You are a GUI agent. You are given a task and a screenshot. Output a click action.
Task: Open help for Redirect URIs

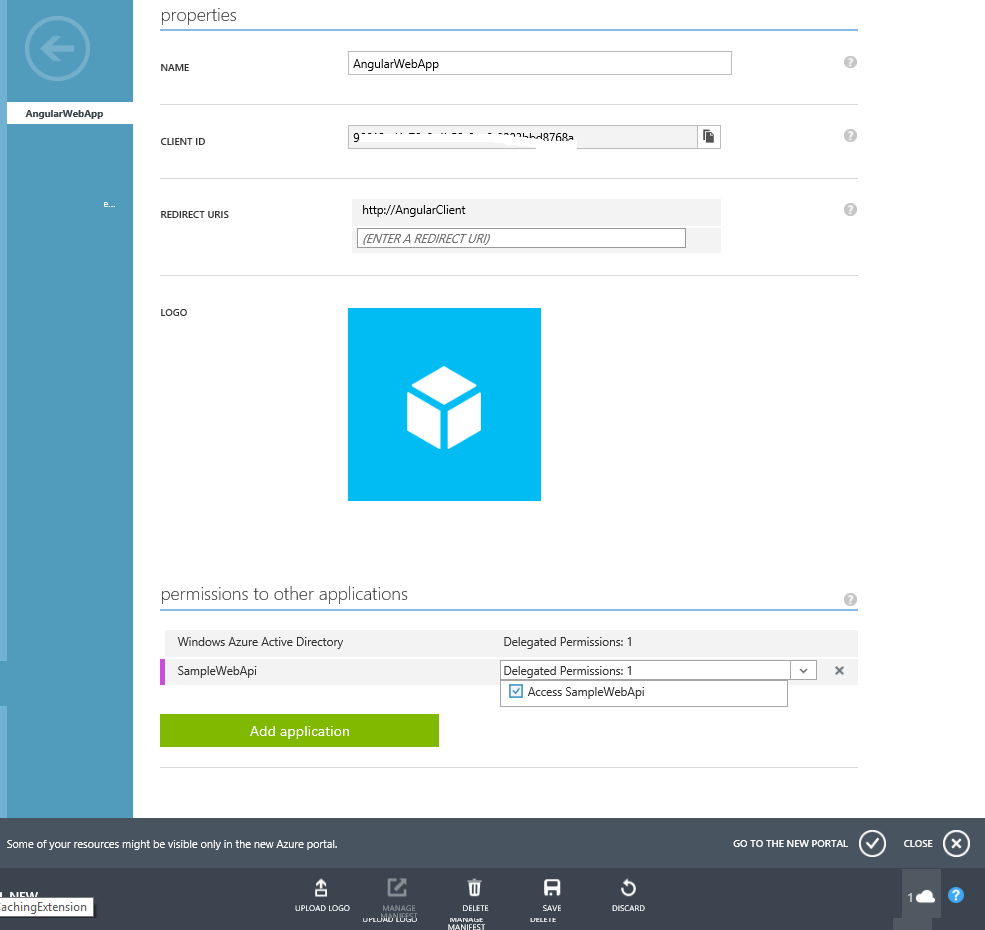click(850, 210)
